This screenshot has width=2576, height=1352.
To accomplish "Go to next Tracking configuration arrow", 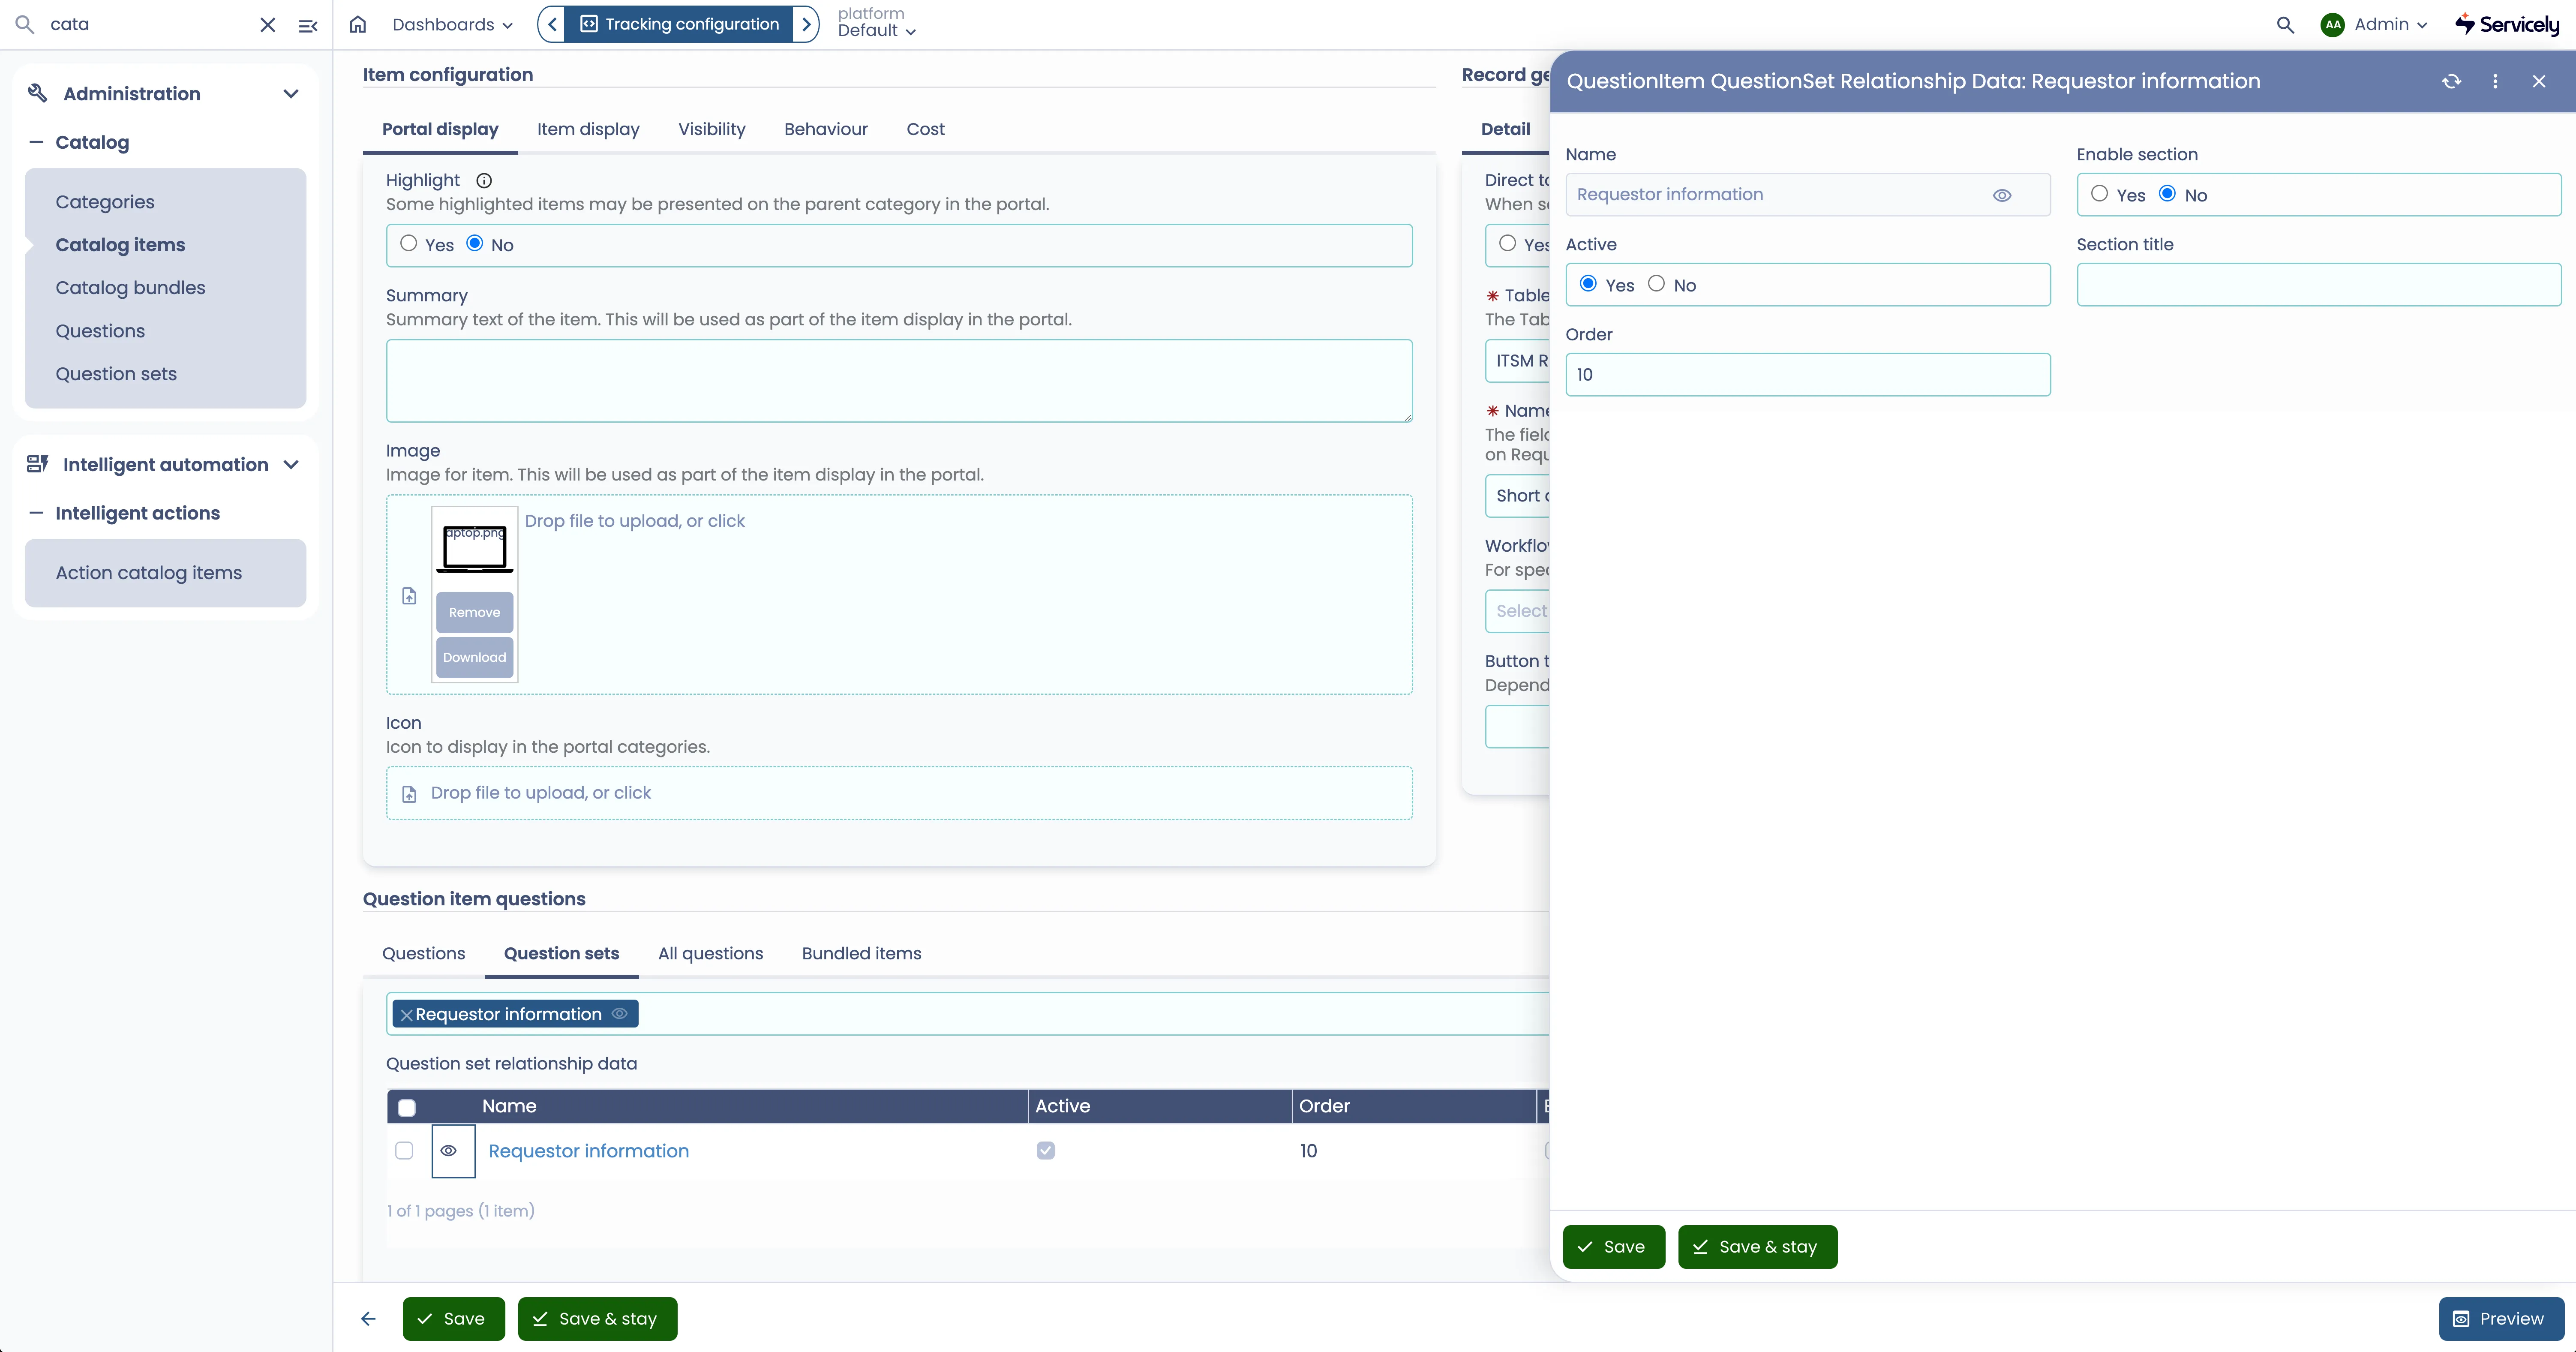I will [806, 24].
